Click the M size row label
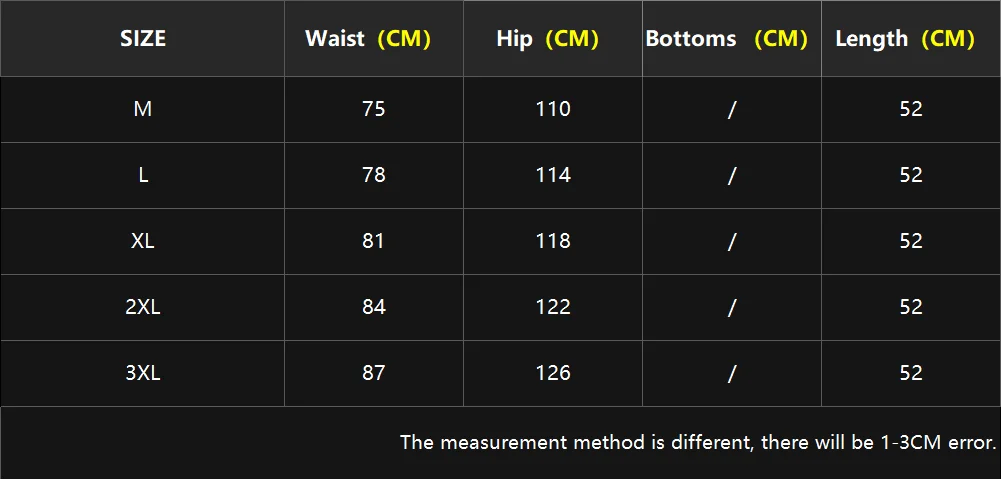The width and height of the screenshot is (1001, 480). tap(143, 109)
